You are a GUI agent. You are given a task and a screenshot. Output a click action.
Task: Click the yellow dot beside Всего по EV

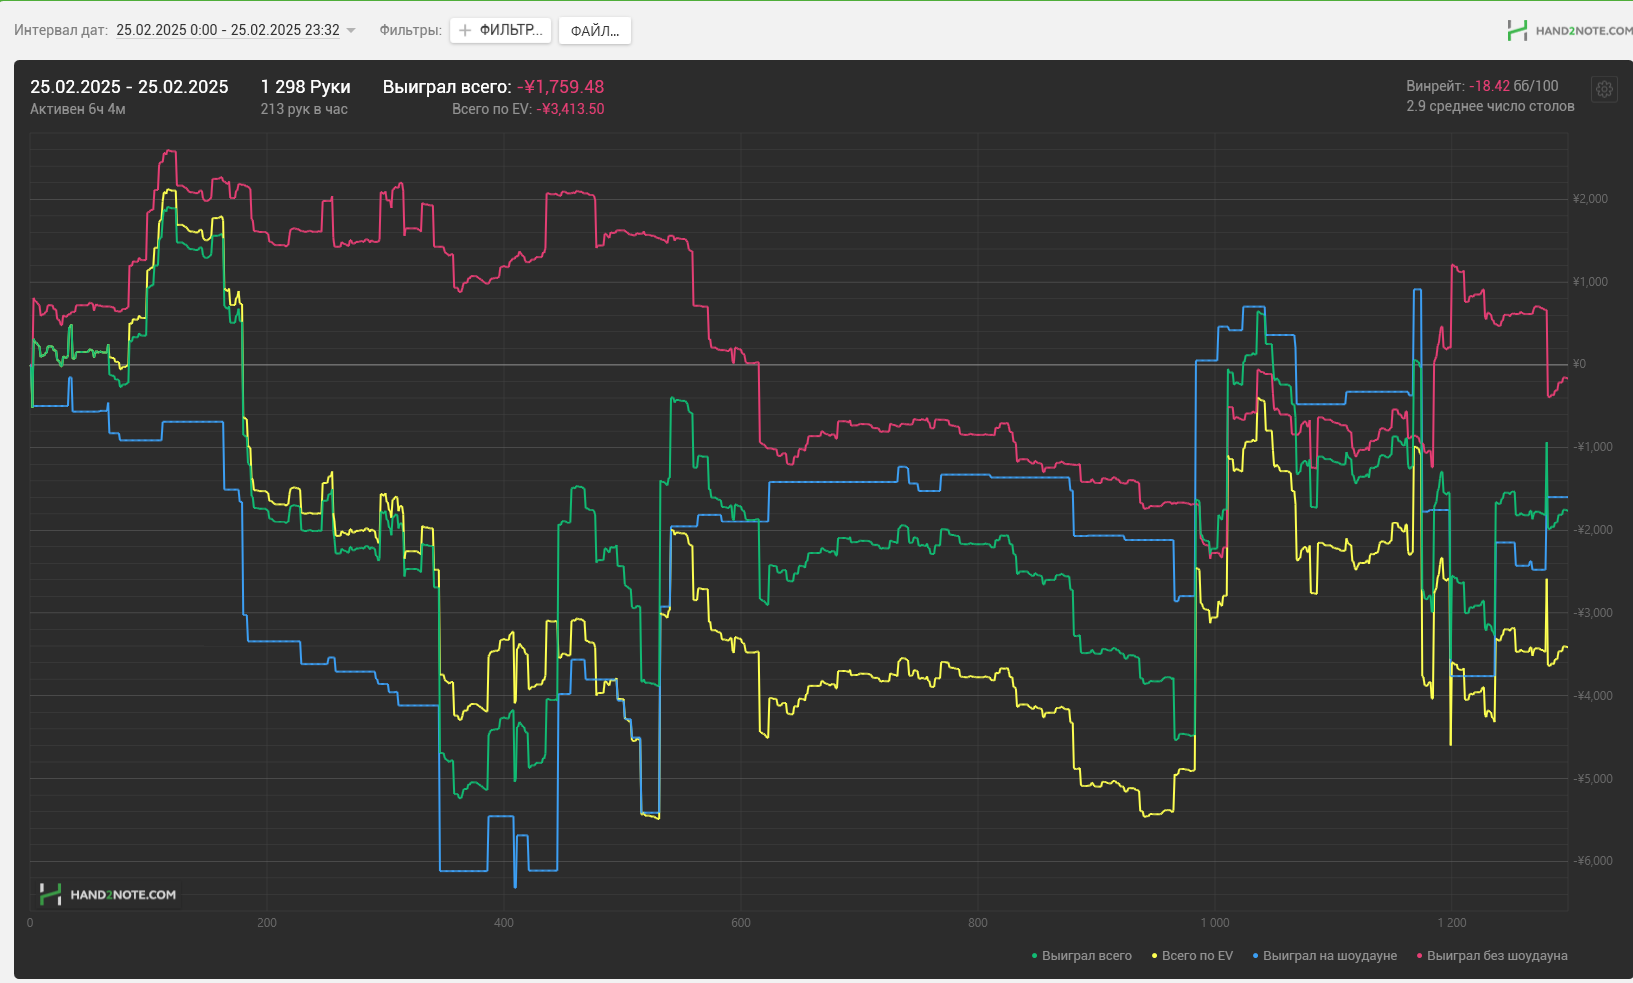click(1154, 957)
